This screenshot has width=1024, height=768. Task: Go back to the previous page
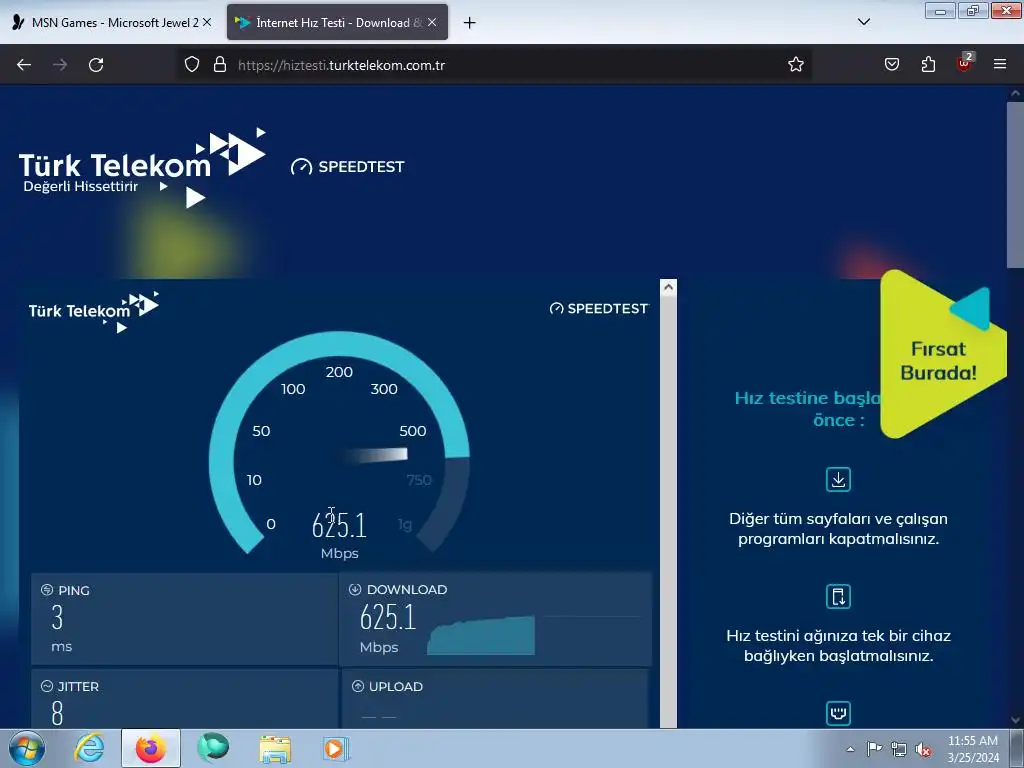(x=24, y=65)
